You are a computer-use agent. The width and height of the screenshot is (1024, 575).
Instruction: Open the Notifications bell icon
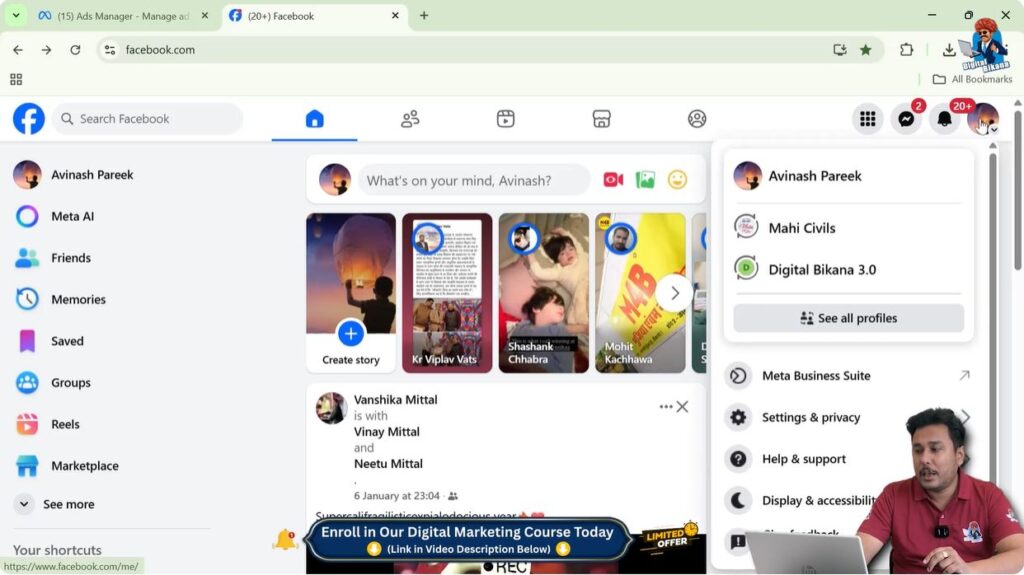(944, 119)
